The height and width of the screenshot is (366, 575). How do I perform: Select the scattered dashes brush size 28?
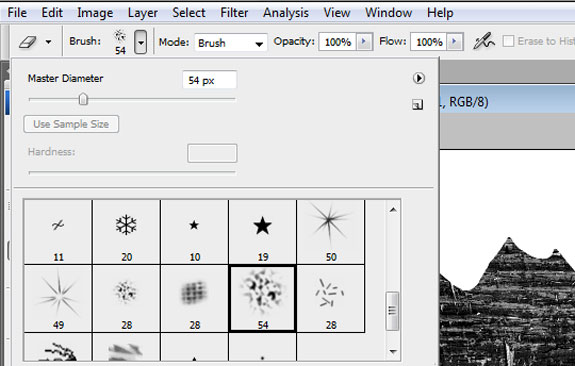(331, 299)
